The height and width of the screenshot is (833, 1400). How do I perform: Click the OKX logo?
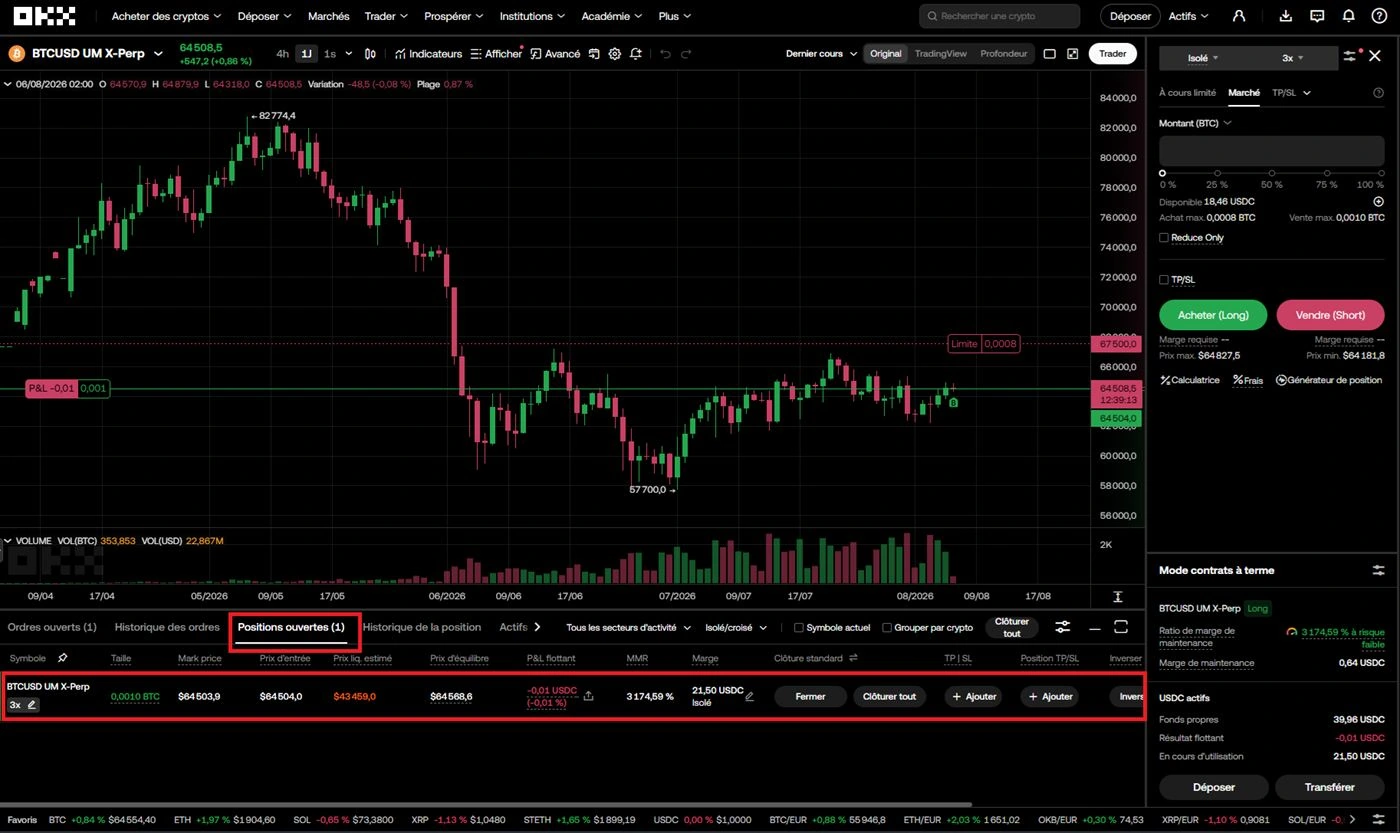[x=45, y=16]
